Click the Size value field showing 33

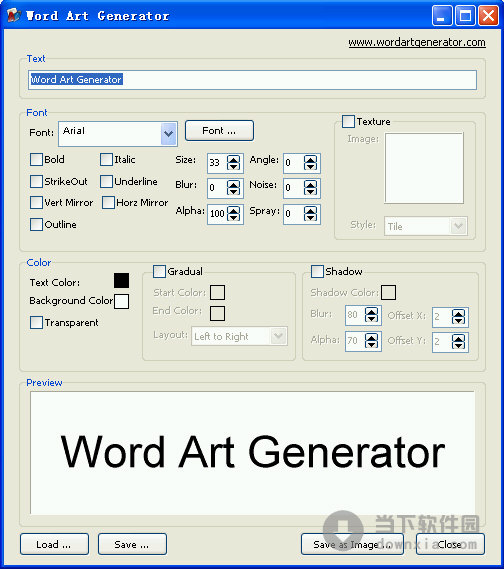(x=217, y=163)
